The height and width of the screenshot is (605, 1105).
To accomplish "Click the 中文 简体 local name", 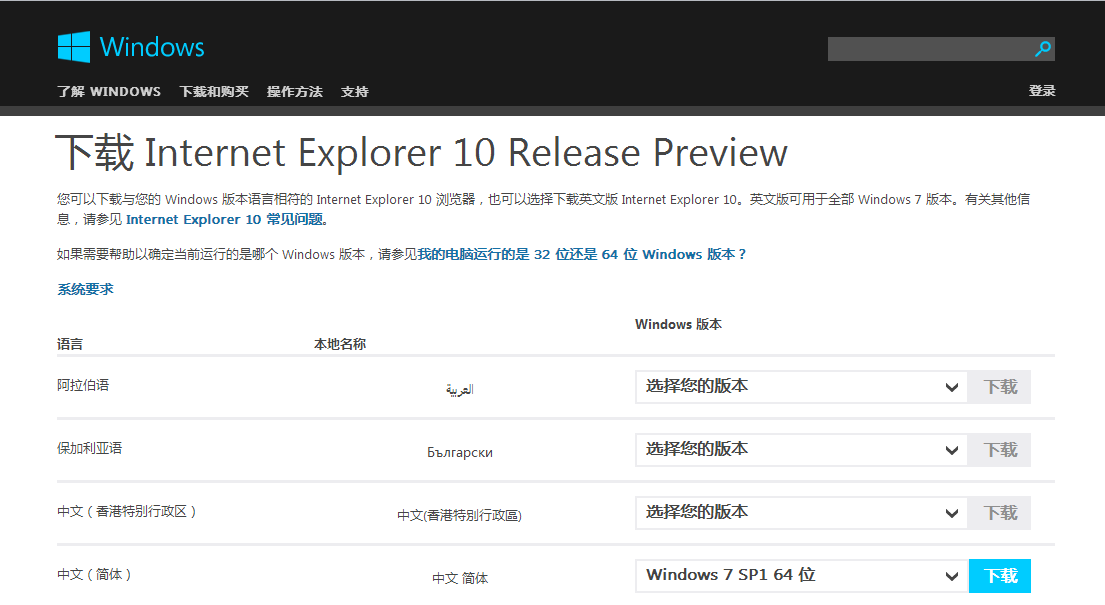I will coord(460,578).
